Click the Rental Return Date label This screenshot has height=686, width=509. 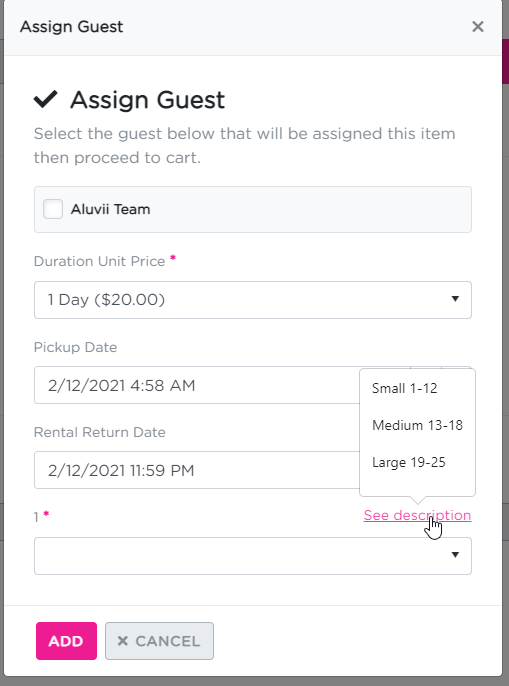[x=99, y=432]
